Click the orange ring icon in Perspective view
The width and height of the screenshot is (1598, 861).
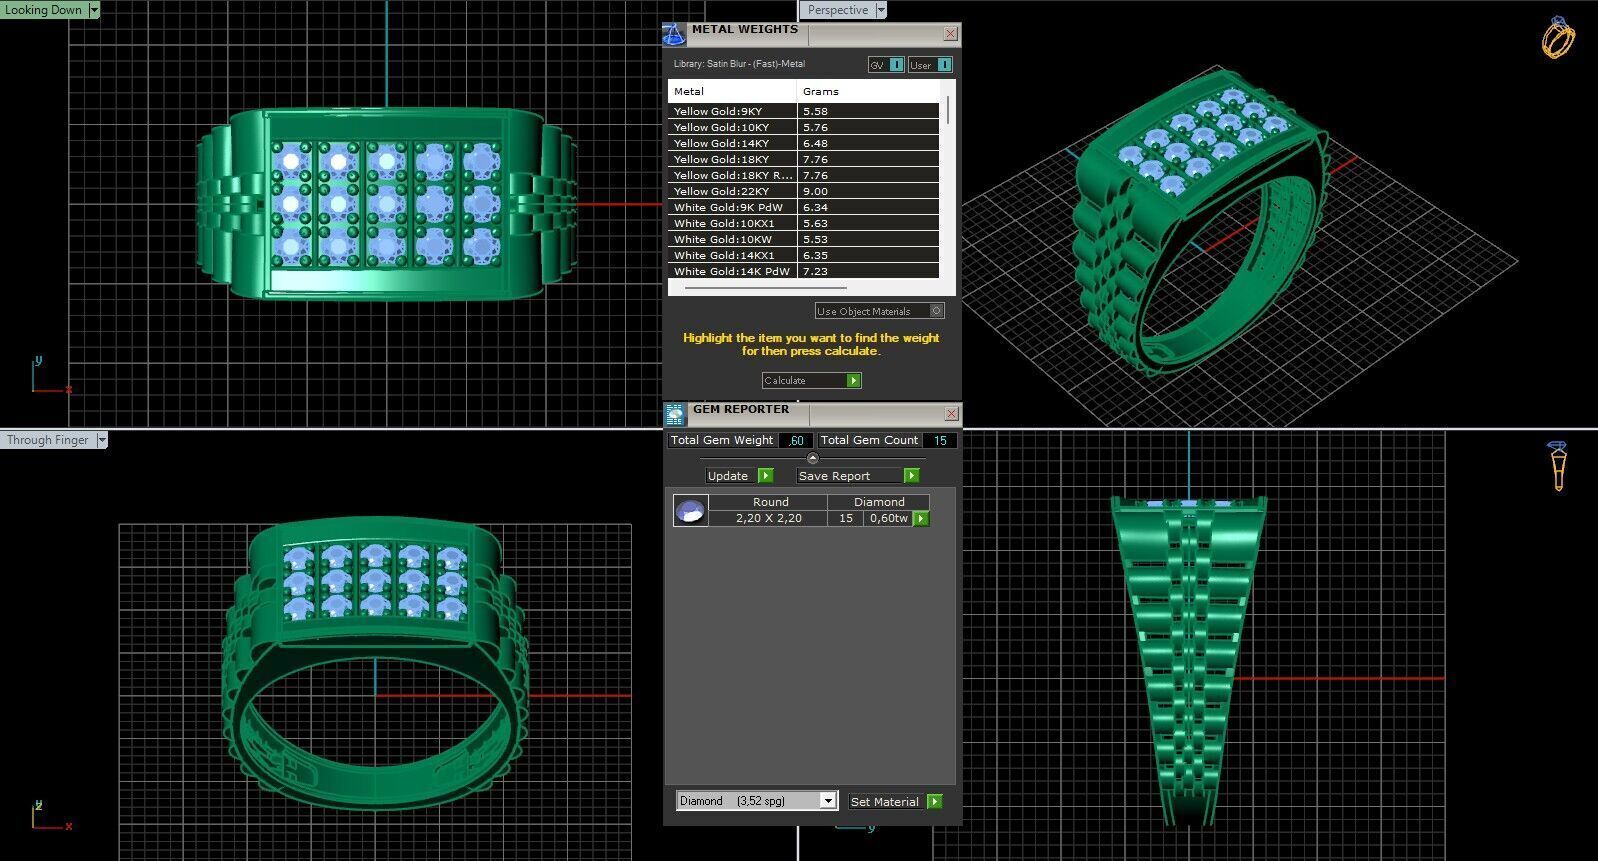coord(1558,38)
